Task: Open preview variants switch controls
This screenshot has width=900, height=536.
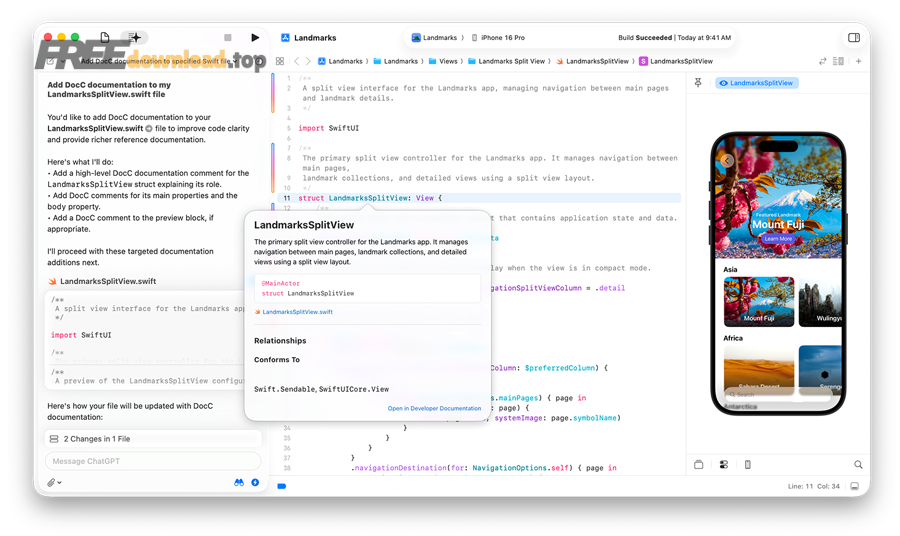Action: 724,464
